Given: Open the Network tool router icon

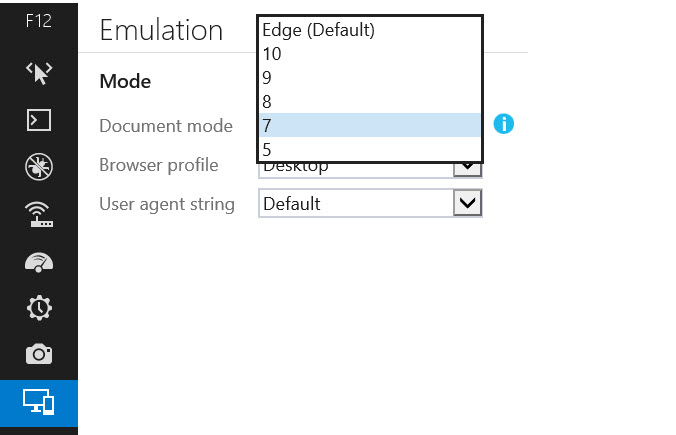Looking at the screenshot, I should point(39,214).
